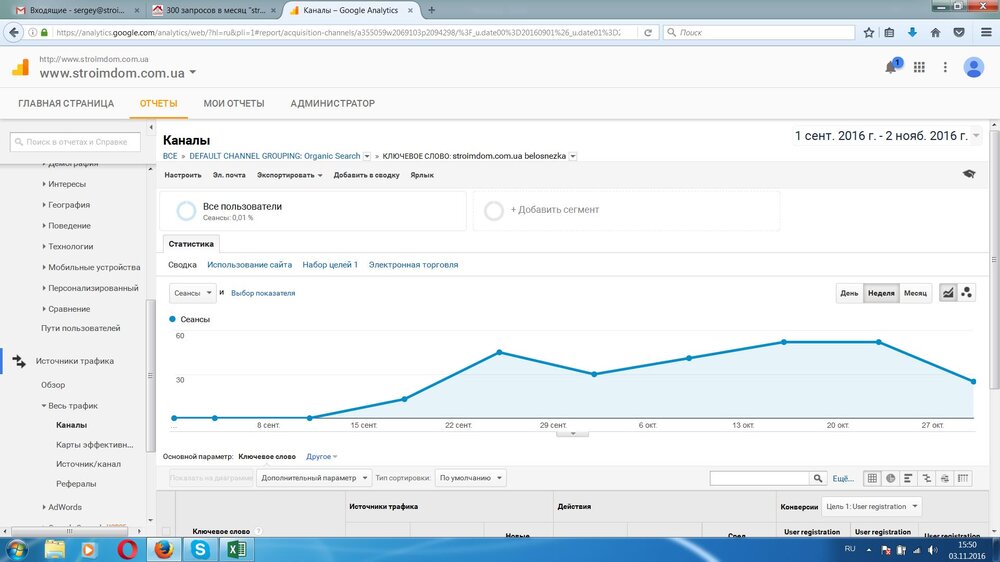Open the notifications bell icon

tap(891, 67)
